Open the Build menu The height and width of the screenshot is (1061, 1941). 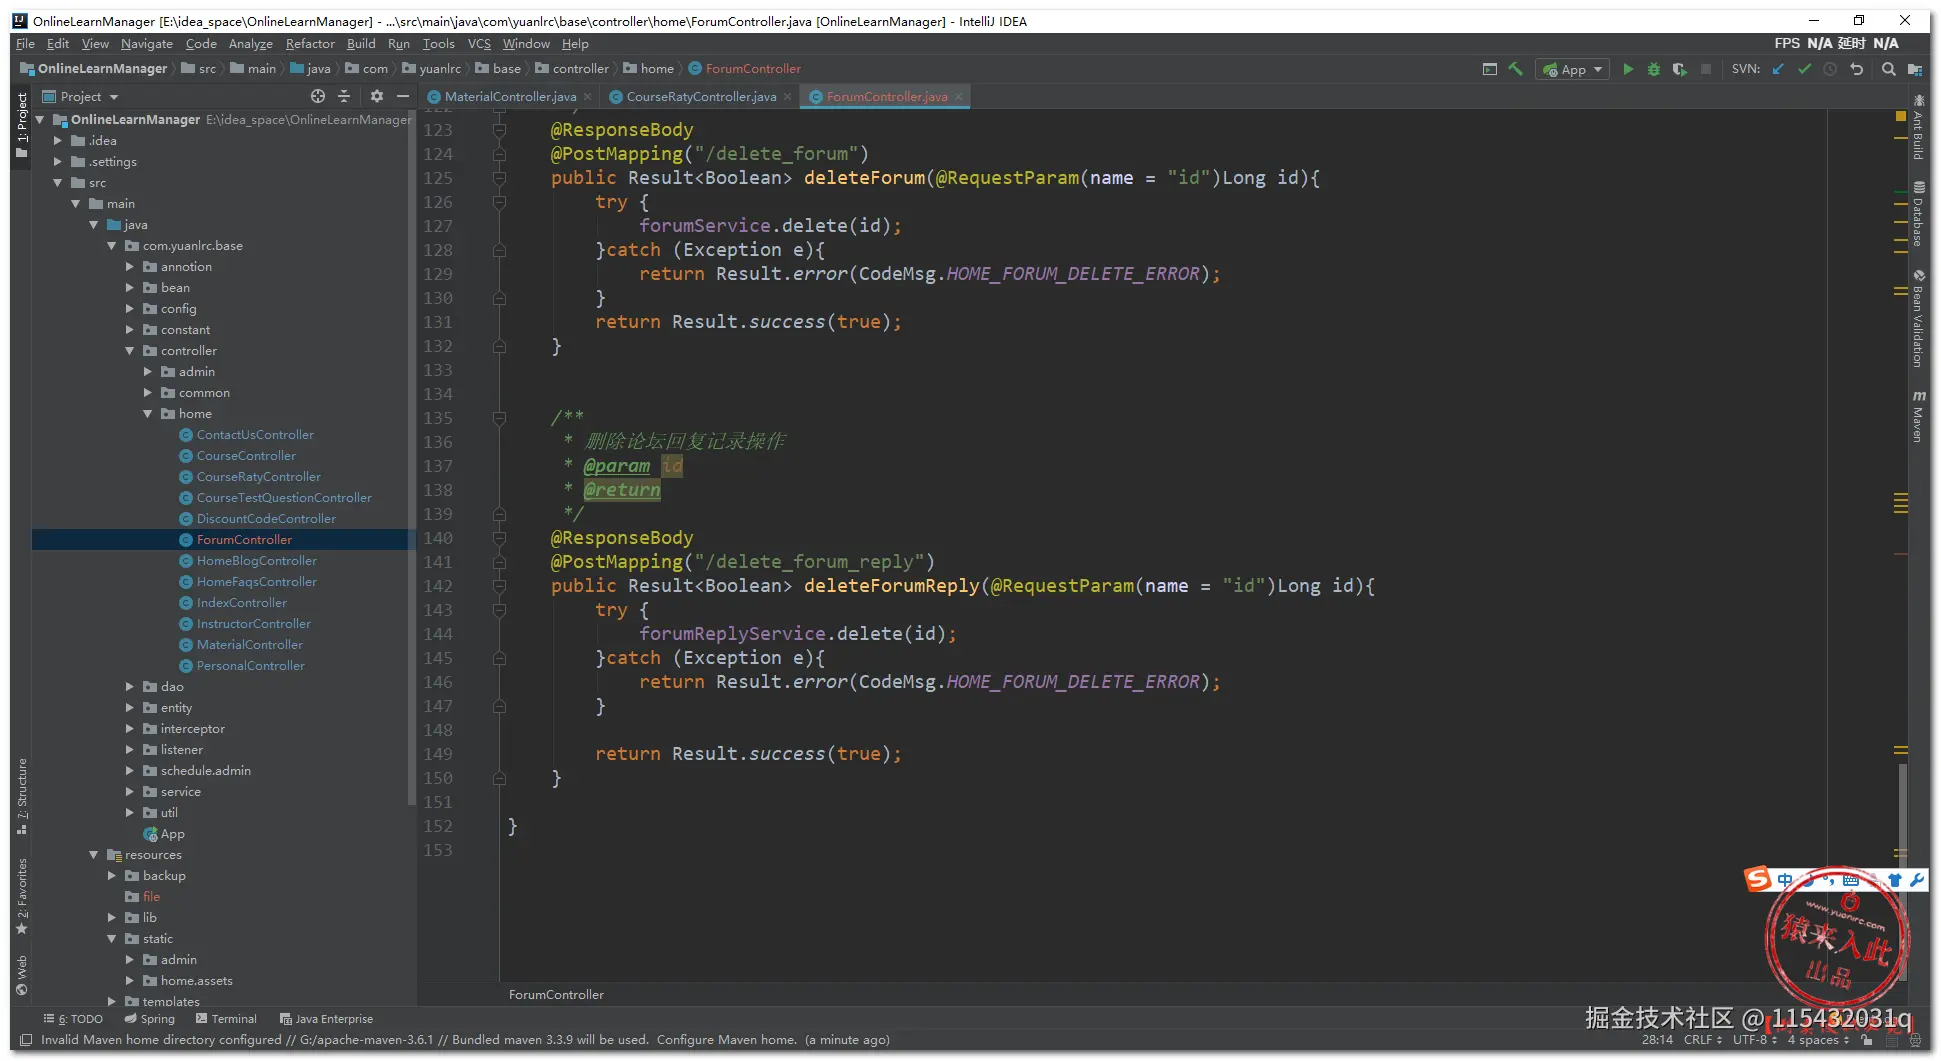(361, 44)
